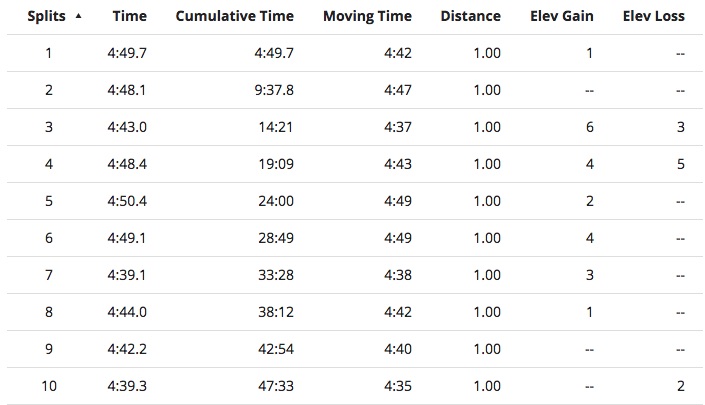Click the 4:39.1 time for split 7
The width and height of the screenshot is (705, 405).
(x=127, y=275)
